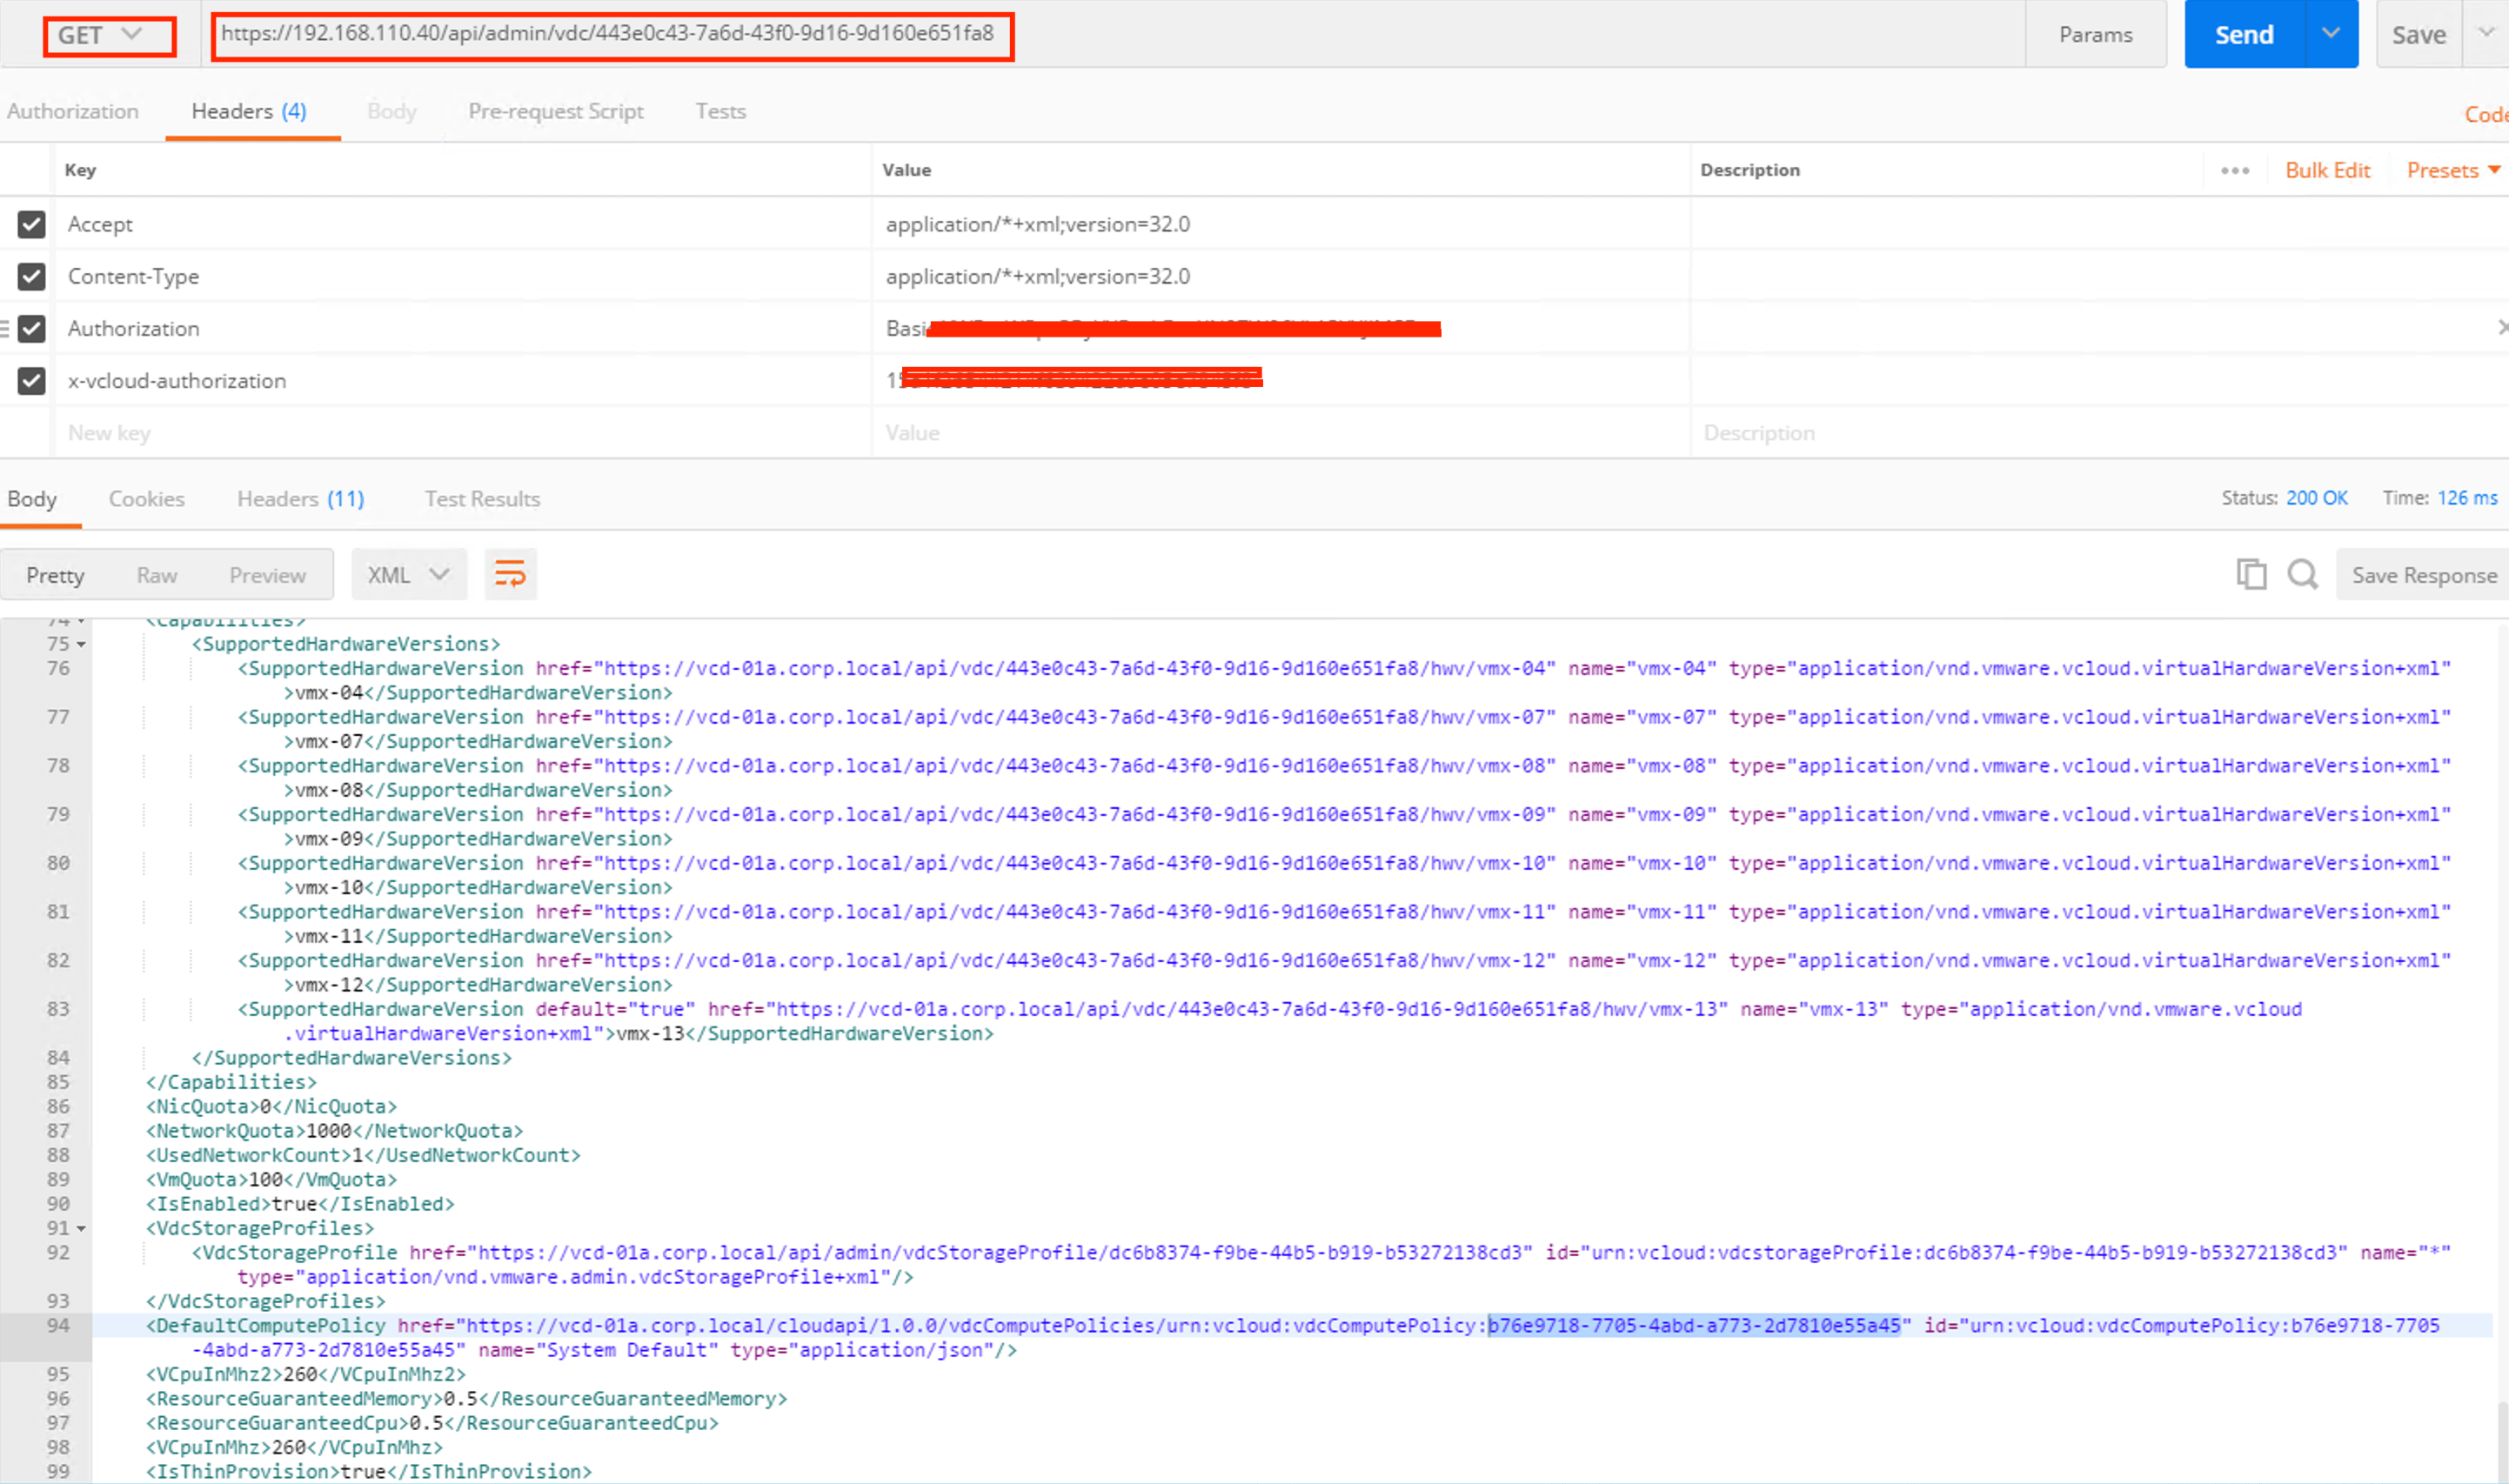Click the request URL field

pos(610,35)
